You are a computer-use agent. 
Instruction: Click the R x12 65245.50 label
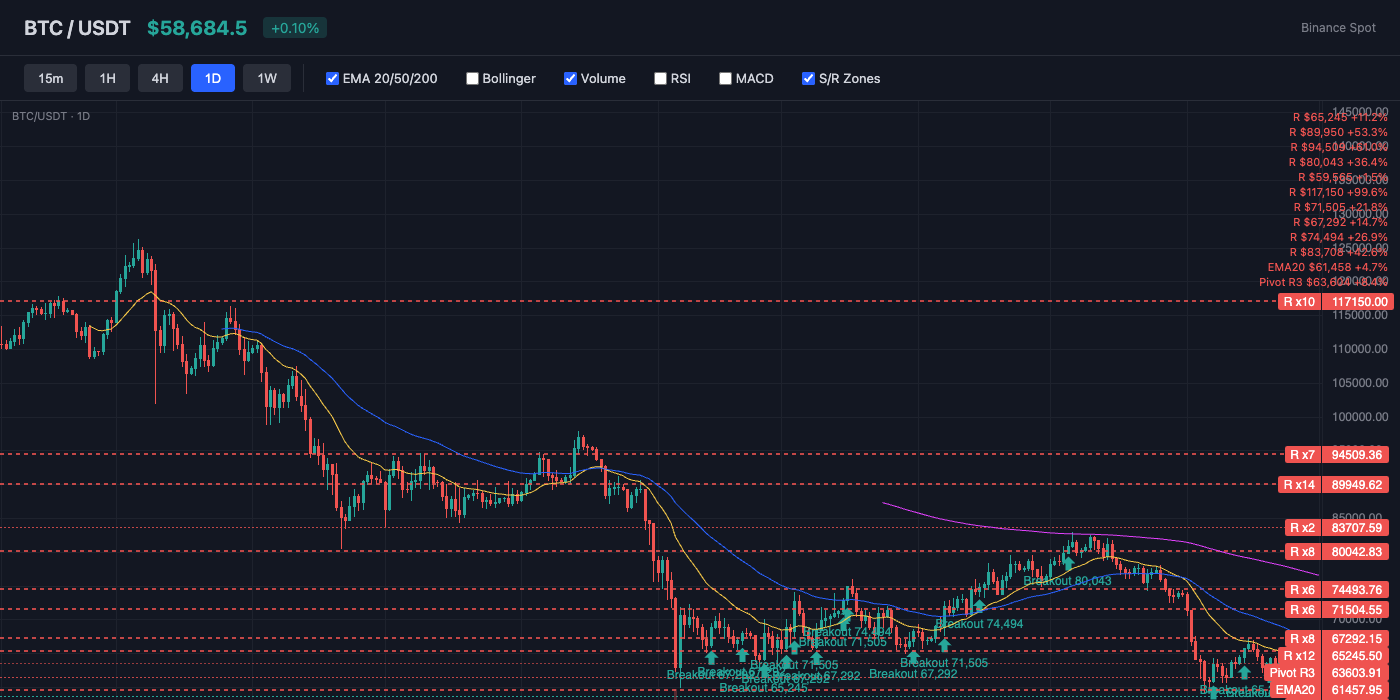click(x=1335, y=655)
